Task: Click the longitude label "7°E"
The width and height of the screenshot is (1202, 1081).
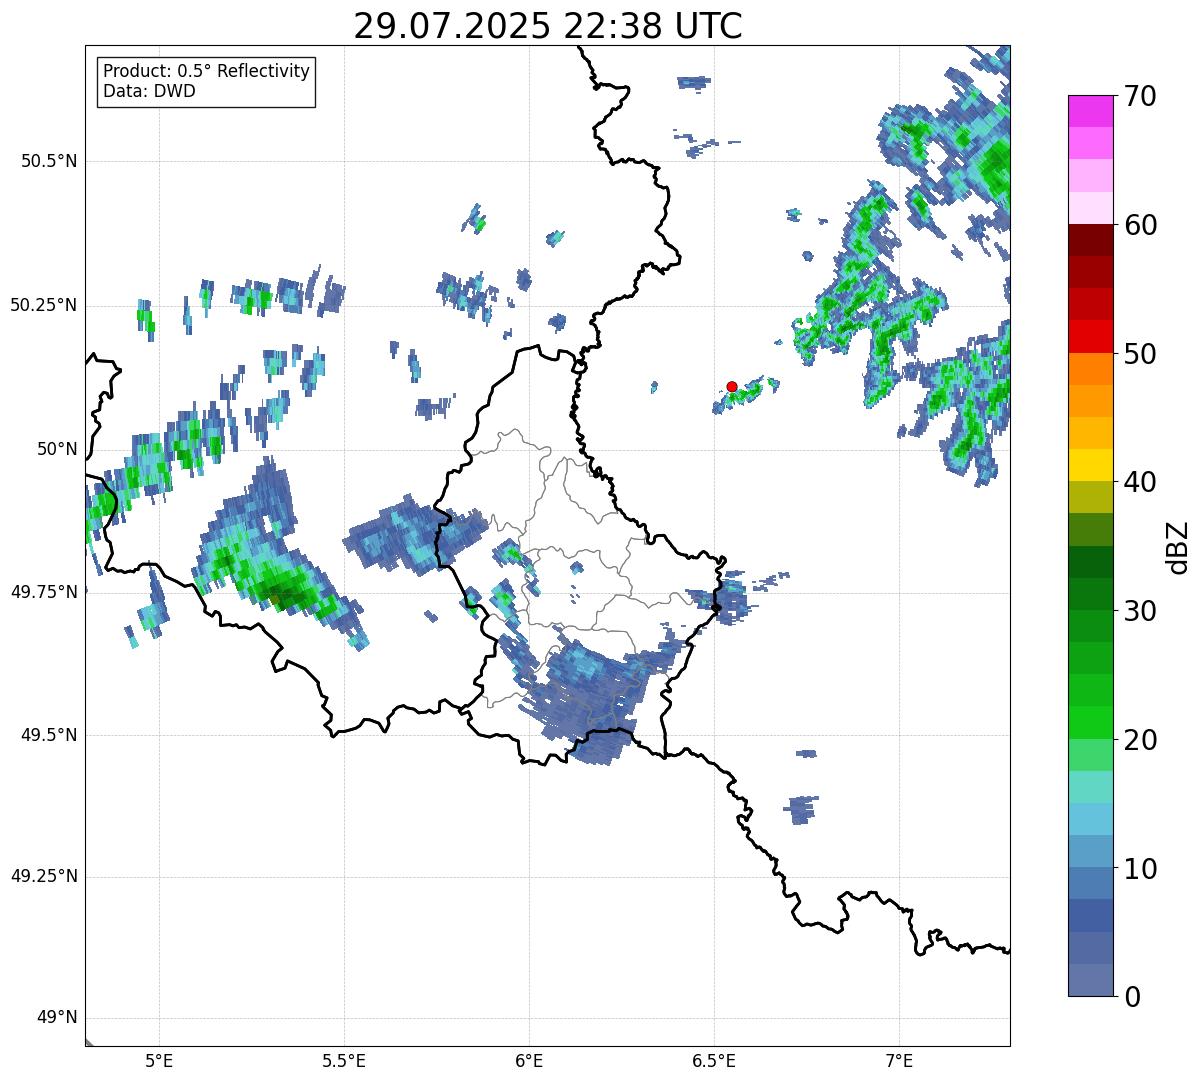Action: 899,1060
